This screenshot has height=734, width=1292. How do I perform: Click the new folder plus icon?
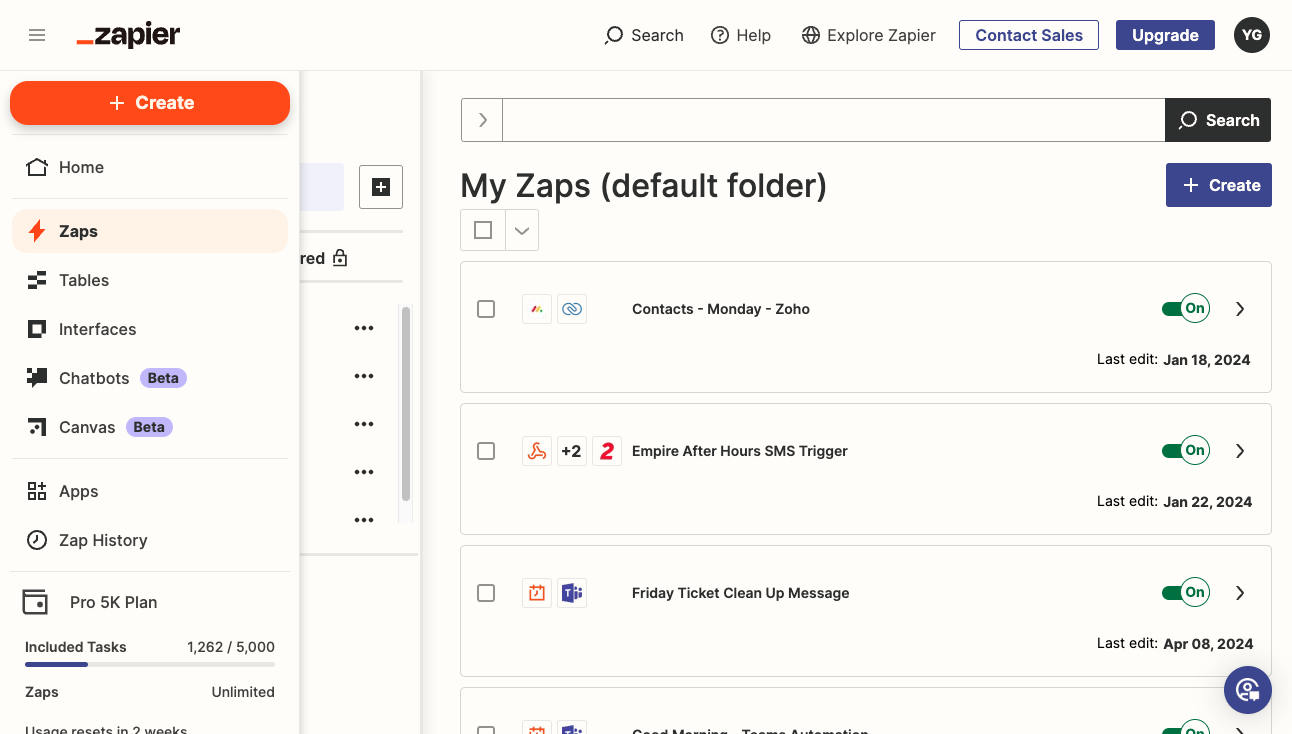coord(381,187)
